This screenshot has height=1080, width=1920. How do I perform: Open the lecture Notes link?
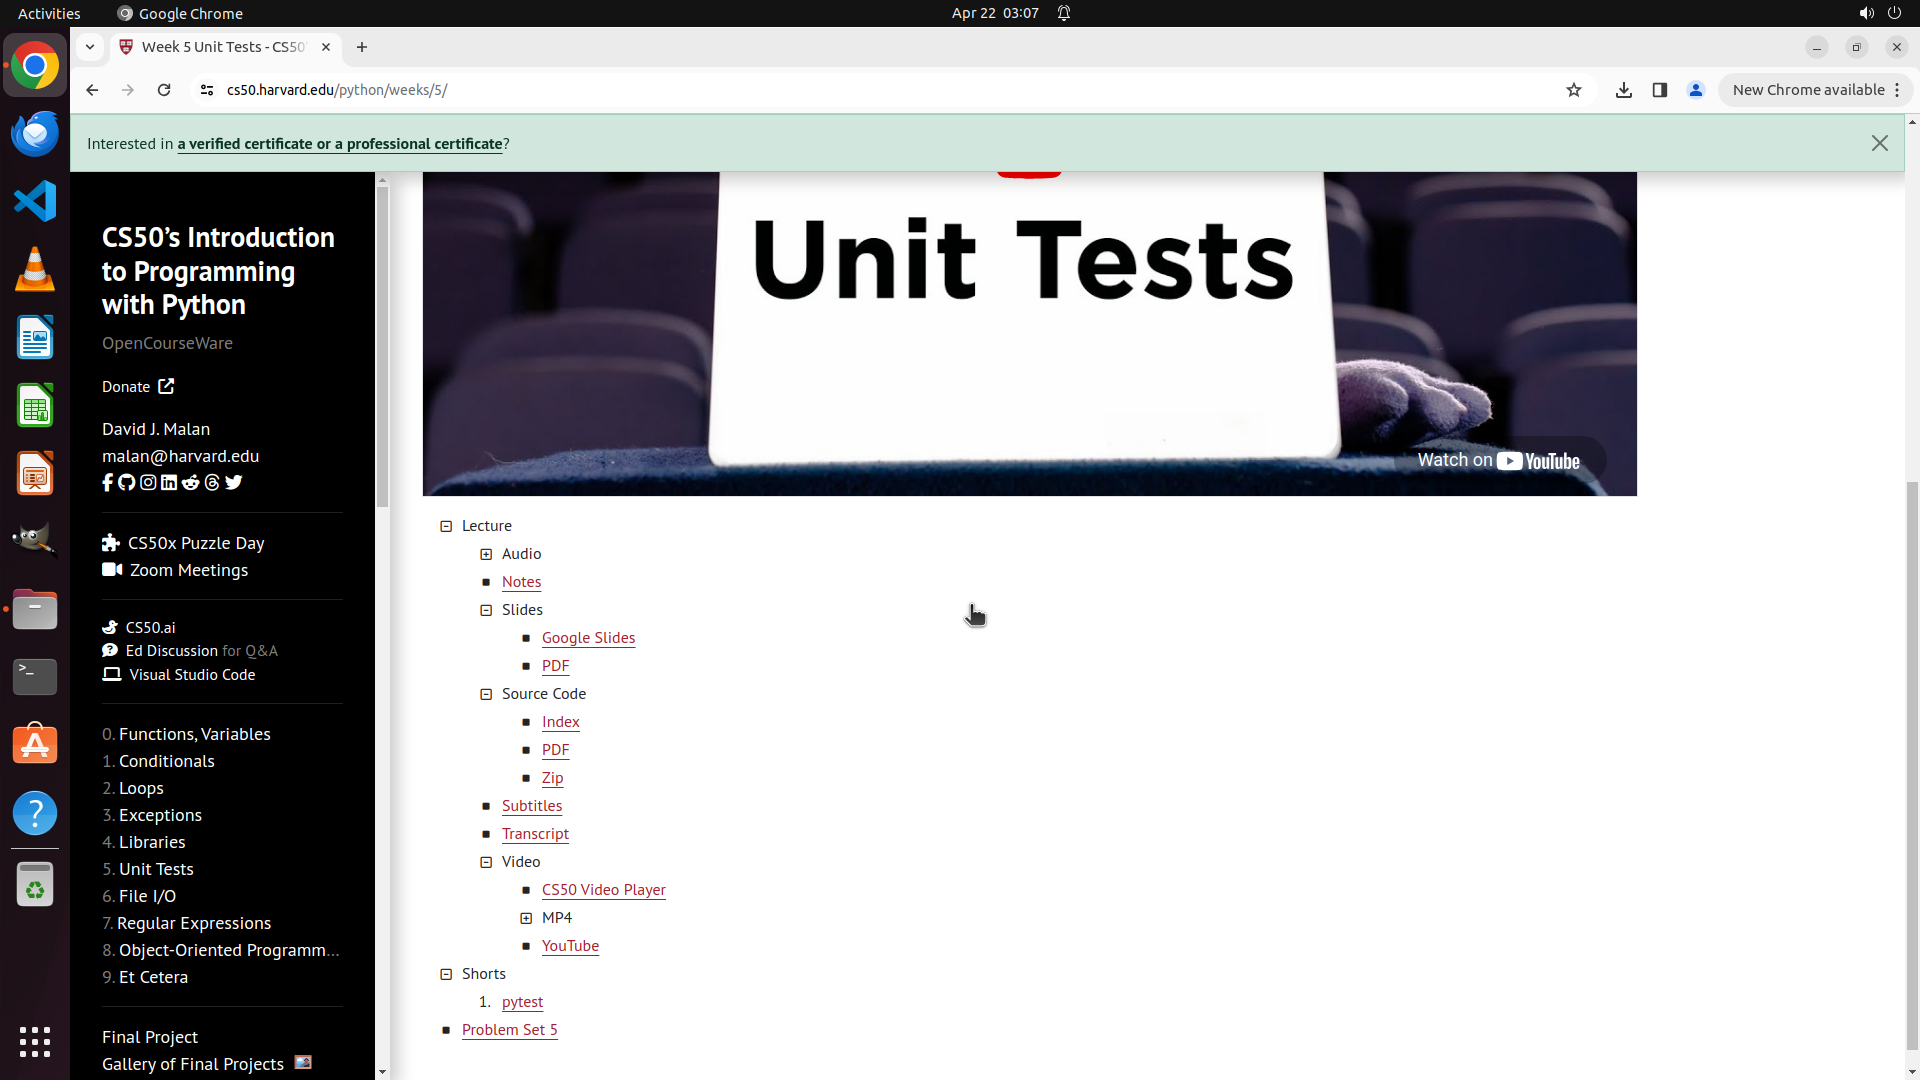tap(521, 582)
